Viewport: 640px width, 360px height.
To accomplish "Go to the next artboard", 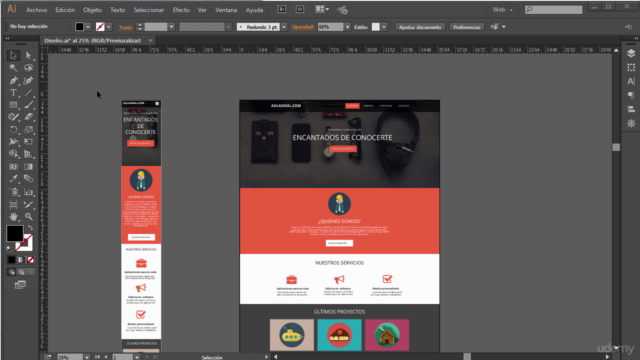I will 147,357.
